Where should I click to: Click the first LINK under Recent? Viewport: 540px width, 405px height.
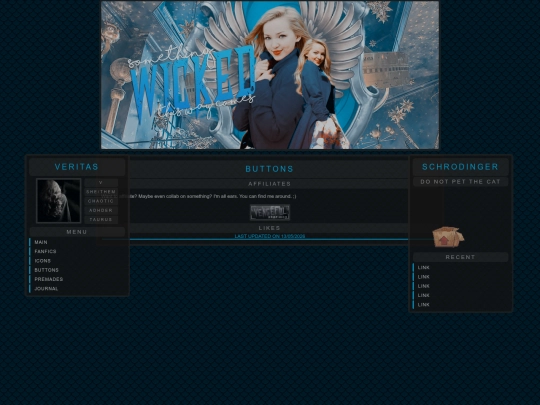click(x=424, y=268)
